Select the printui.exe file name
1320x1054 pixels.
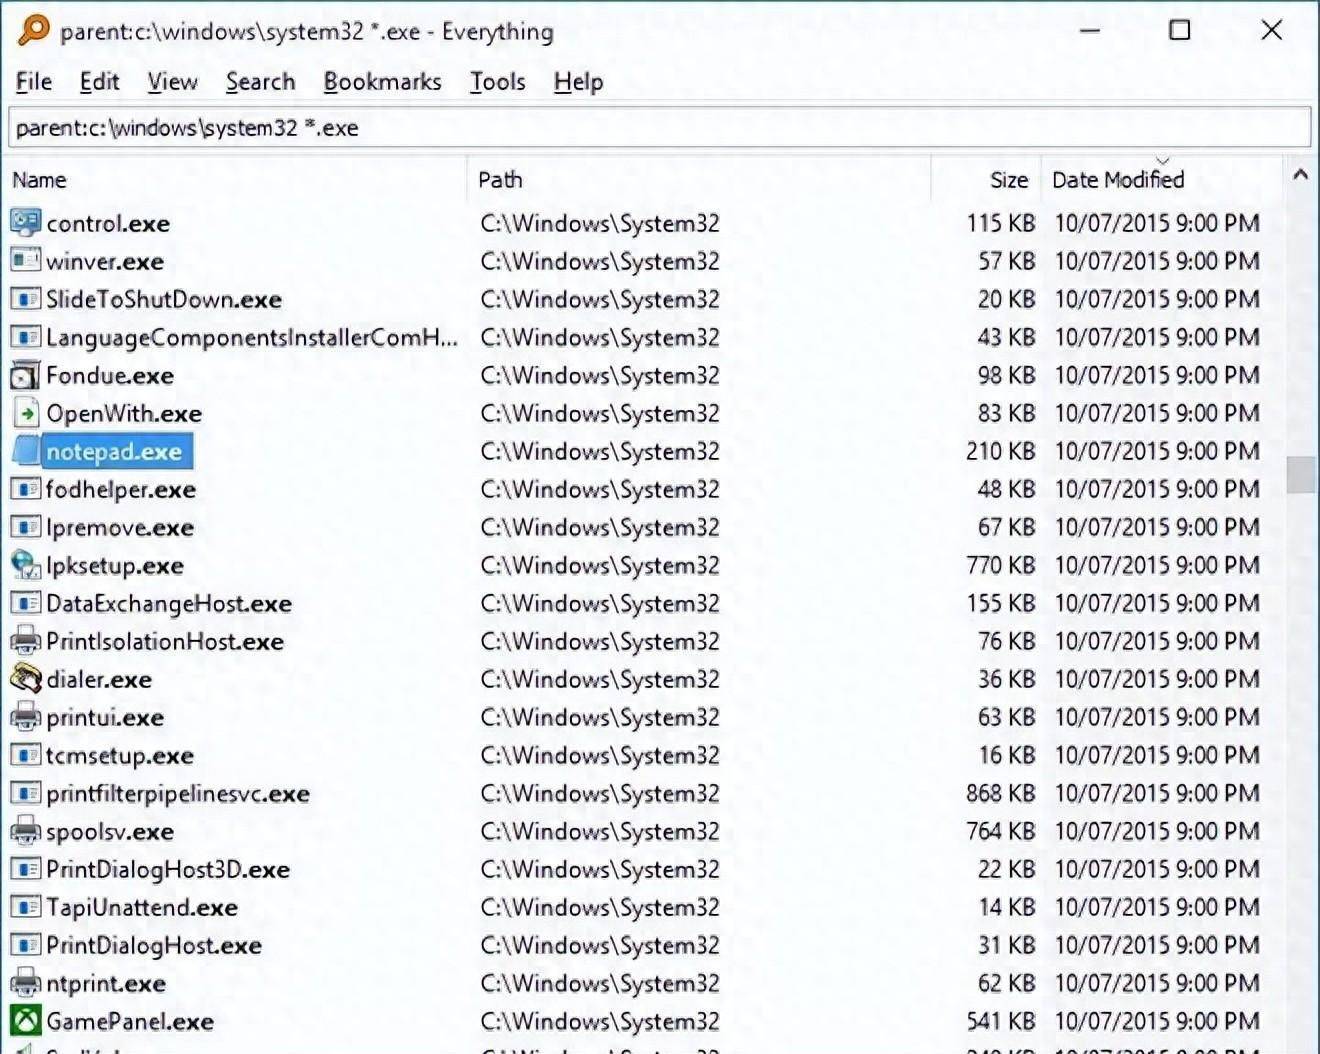point(105,717)
